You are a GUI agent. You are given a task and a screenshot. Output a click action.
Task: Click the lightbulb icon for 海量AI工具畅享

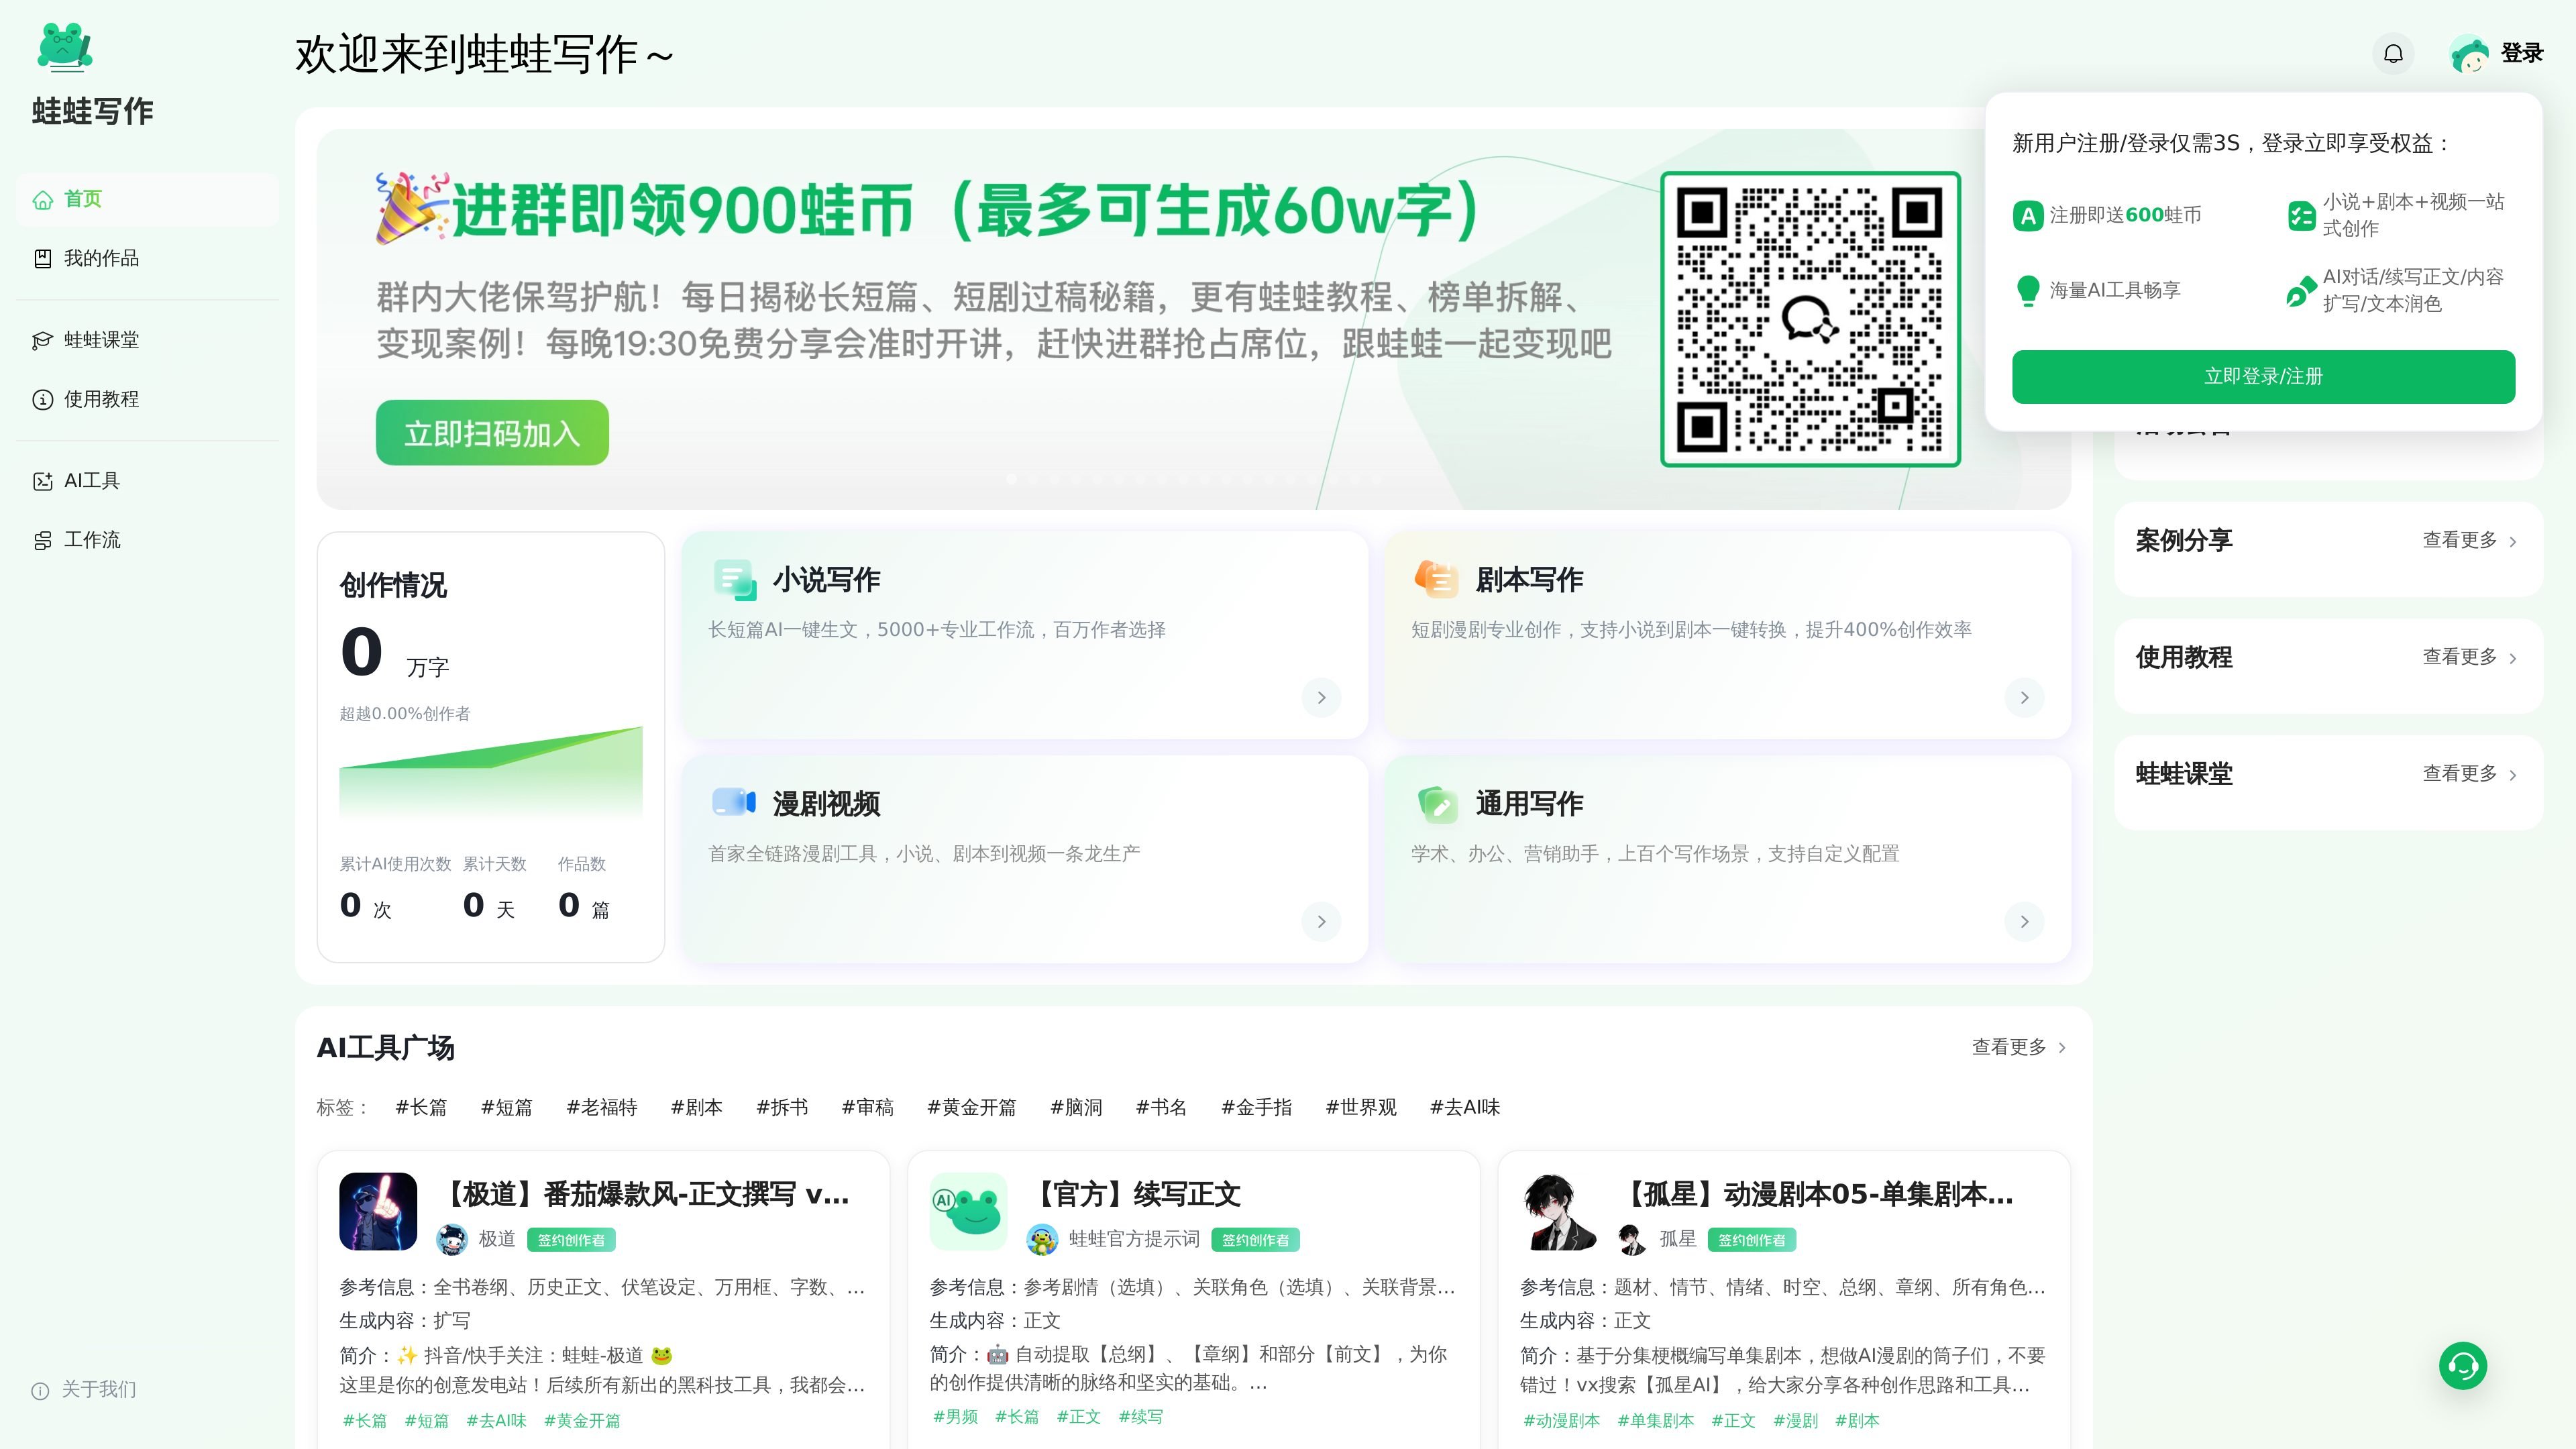tap(2028, 291)
